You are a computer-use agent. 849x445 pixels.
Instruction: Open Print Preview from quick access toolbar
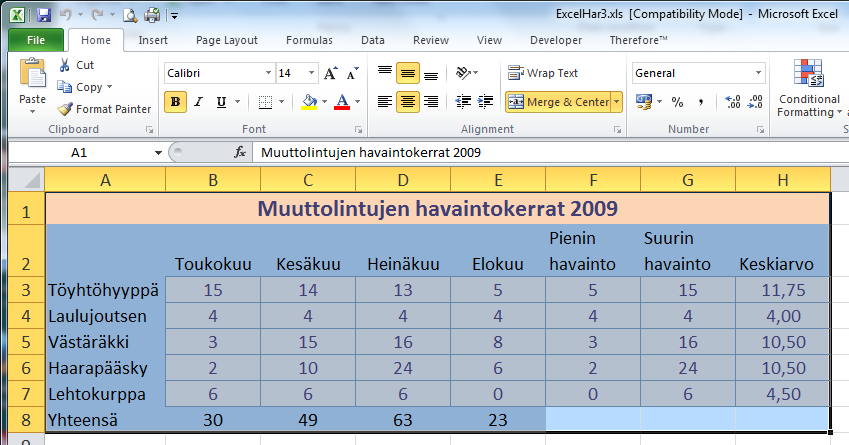130,15
